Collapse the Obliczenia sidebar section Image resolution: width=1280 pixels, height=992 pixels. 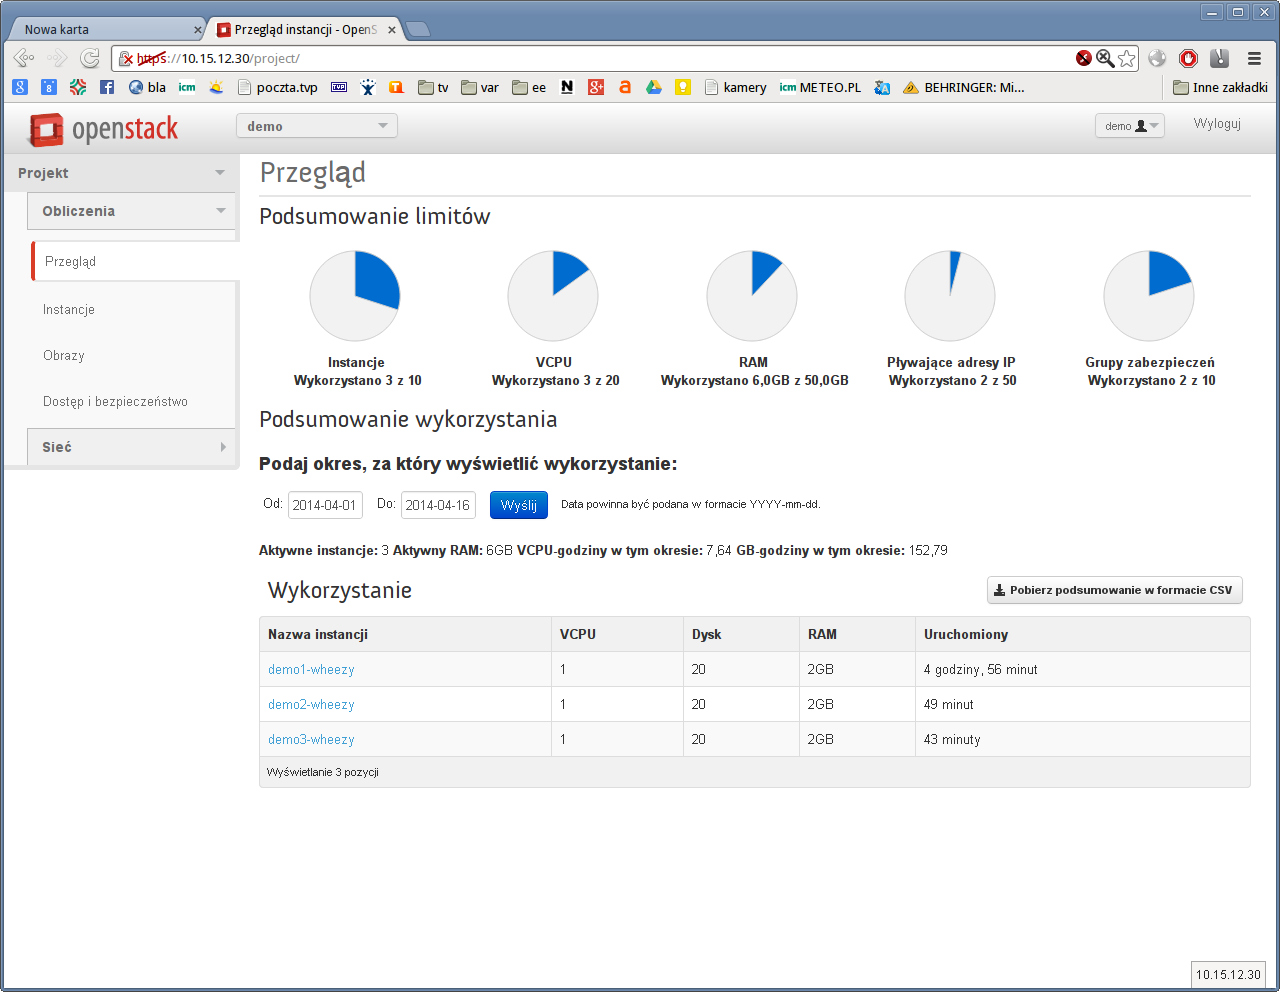(131, 211)
